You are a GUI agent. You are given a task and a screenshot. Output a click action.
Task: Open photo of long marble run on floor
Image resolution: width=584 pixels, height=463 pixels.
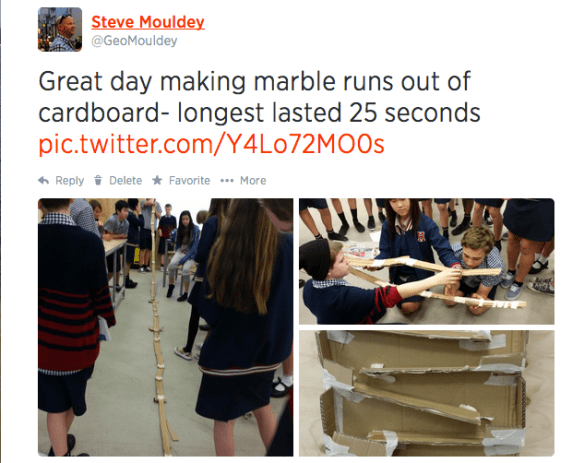coord(165,327)
